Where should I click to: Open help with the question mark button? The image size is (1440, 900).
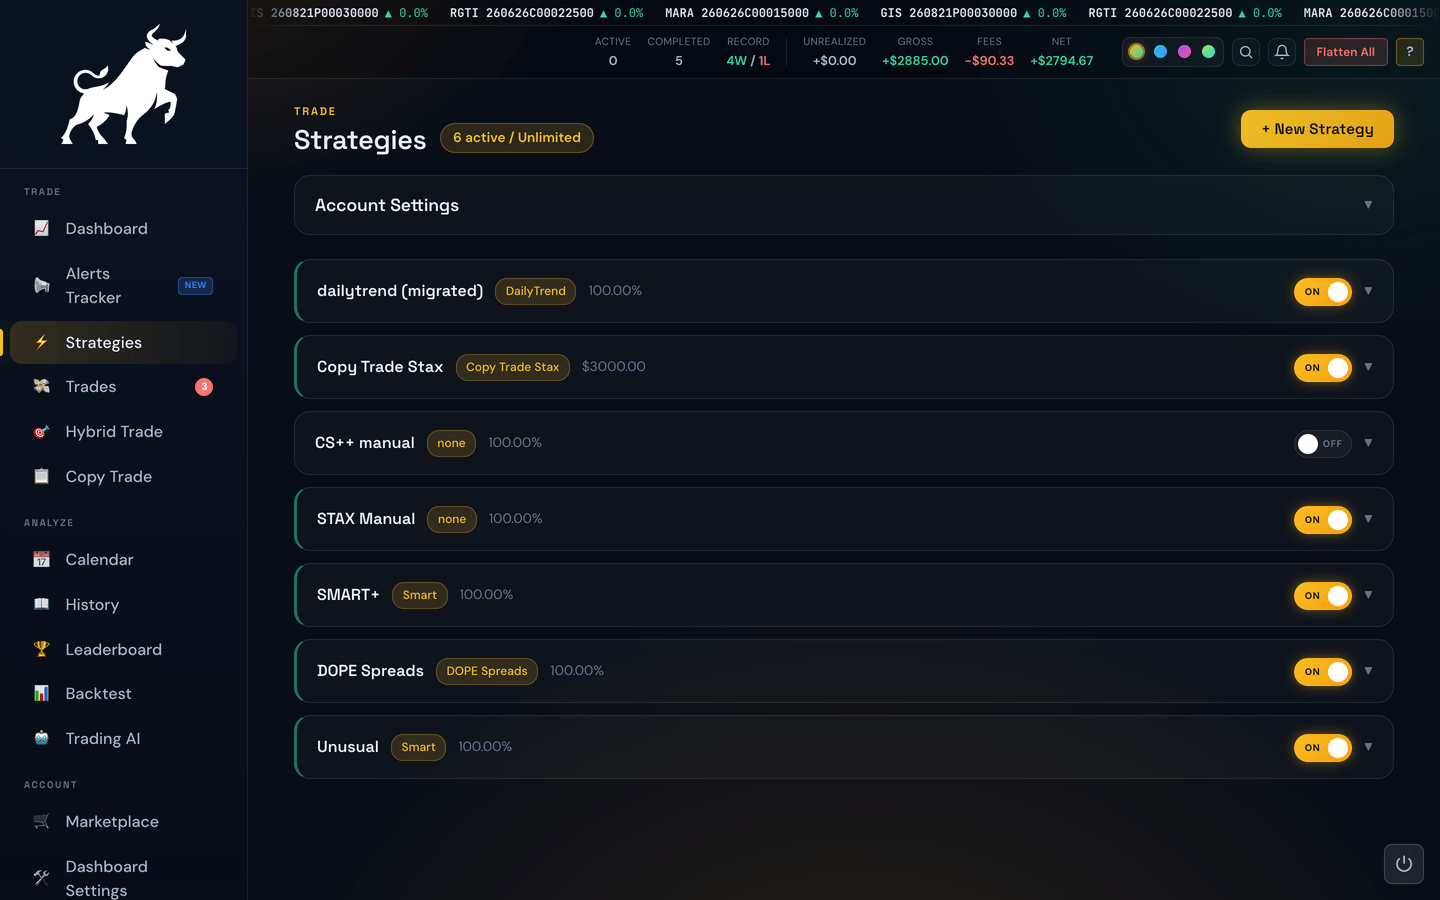[1410, 52]
